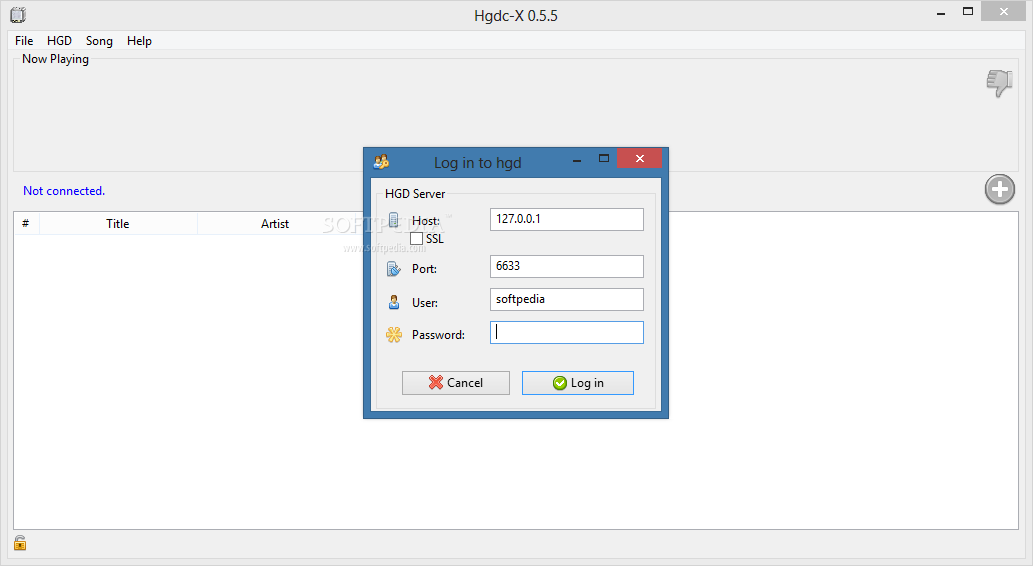The height and width of the screenshot is (566, 1033).
Task: Click the Cancel button
Action: pyautogui.click(x=456, y=383)
